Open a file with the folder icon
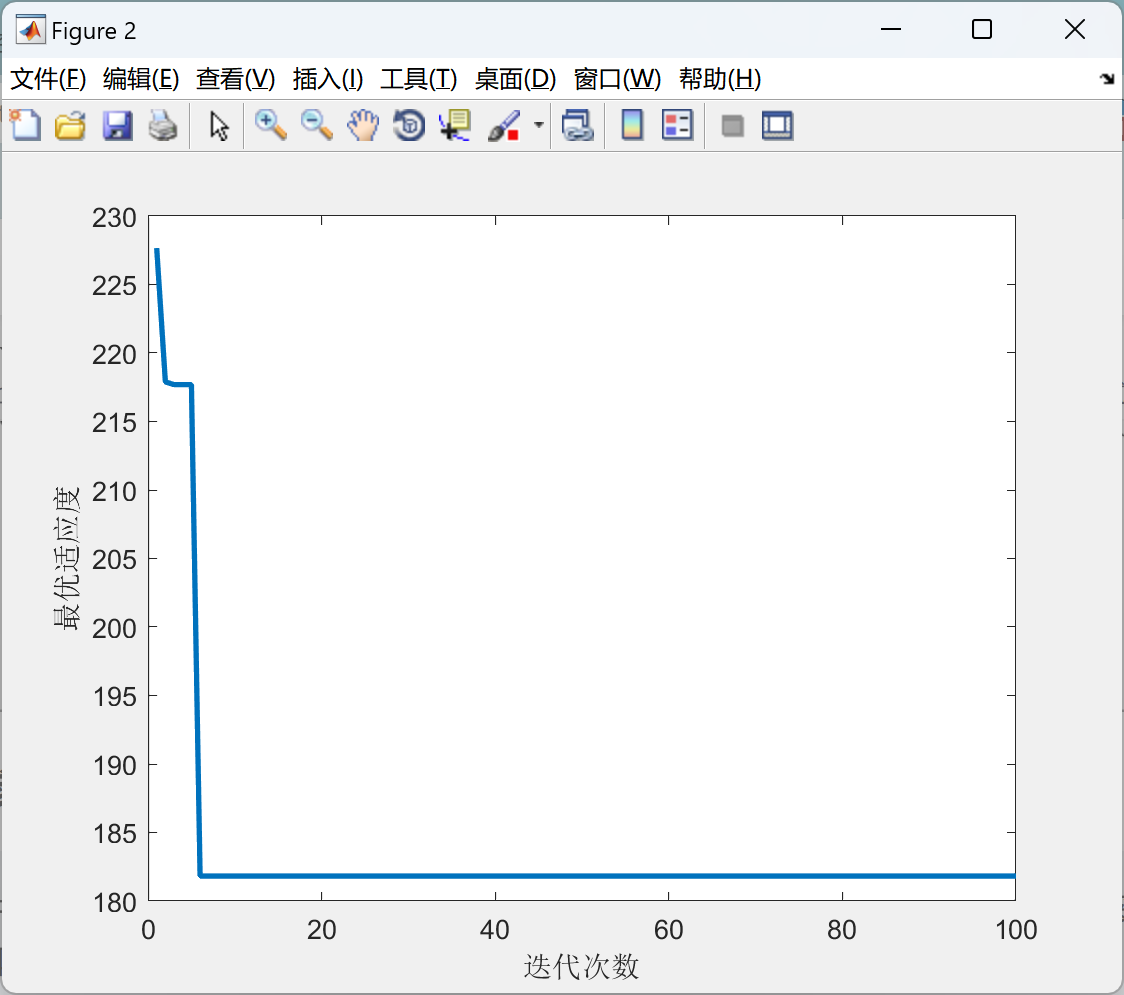1124x995 pixels. 70,125
